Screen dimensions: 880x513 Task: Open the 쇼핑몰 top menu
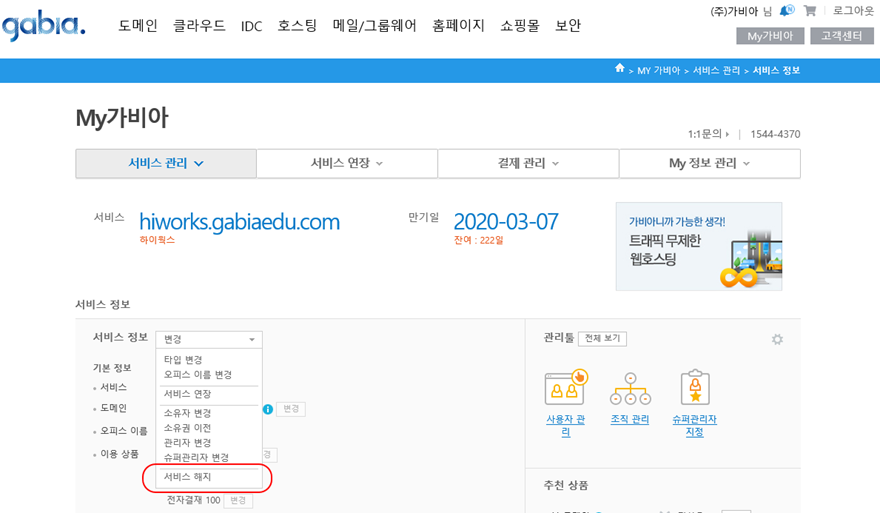pyautogui.click(x=520, y=26)
